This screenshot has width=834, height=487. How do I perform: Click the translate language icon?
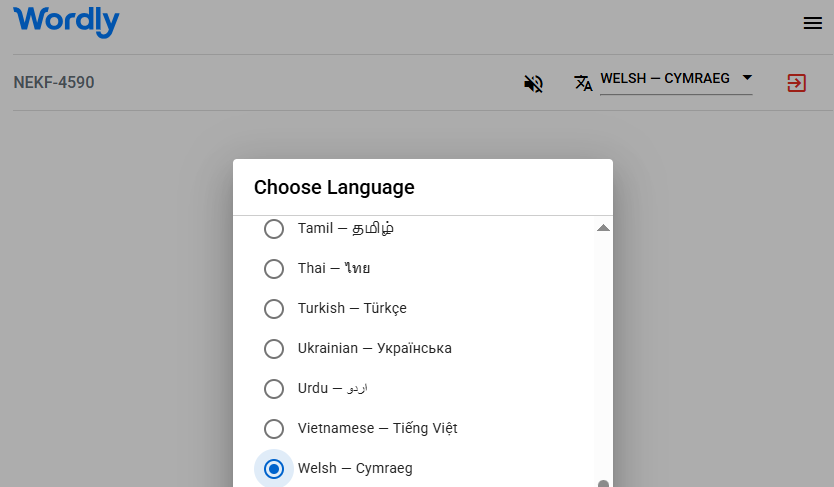(583, 83)
